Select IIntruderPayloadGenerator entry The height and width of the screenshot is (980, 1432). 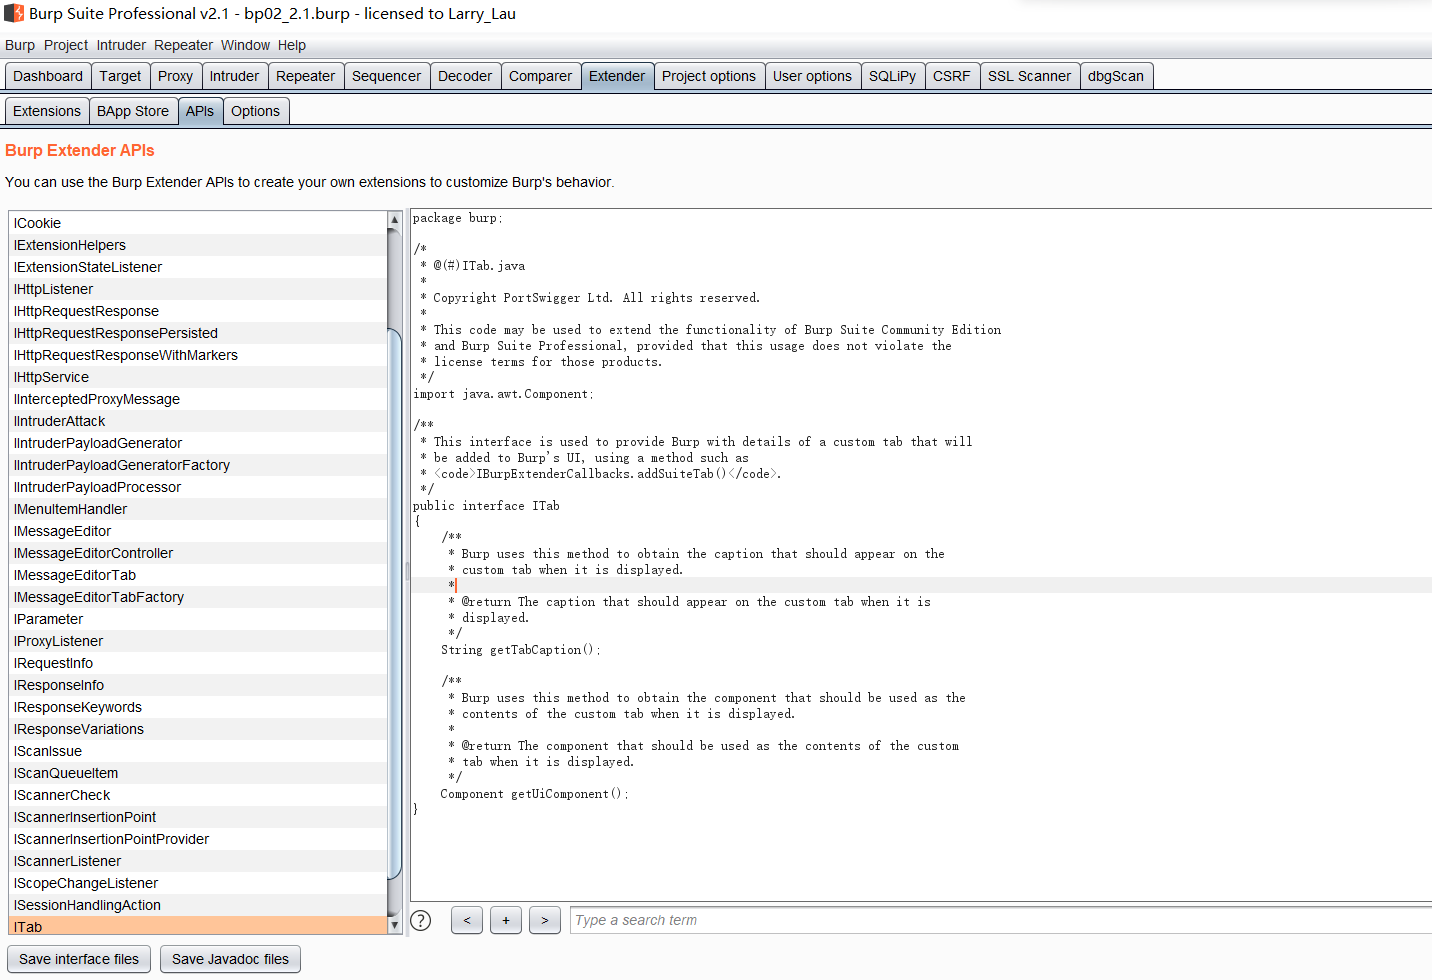[198, 443]
